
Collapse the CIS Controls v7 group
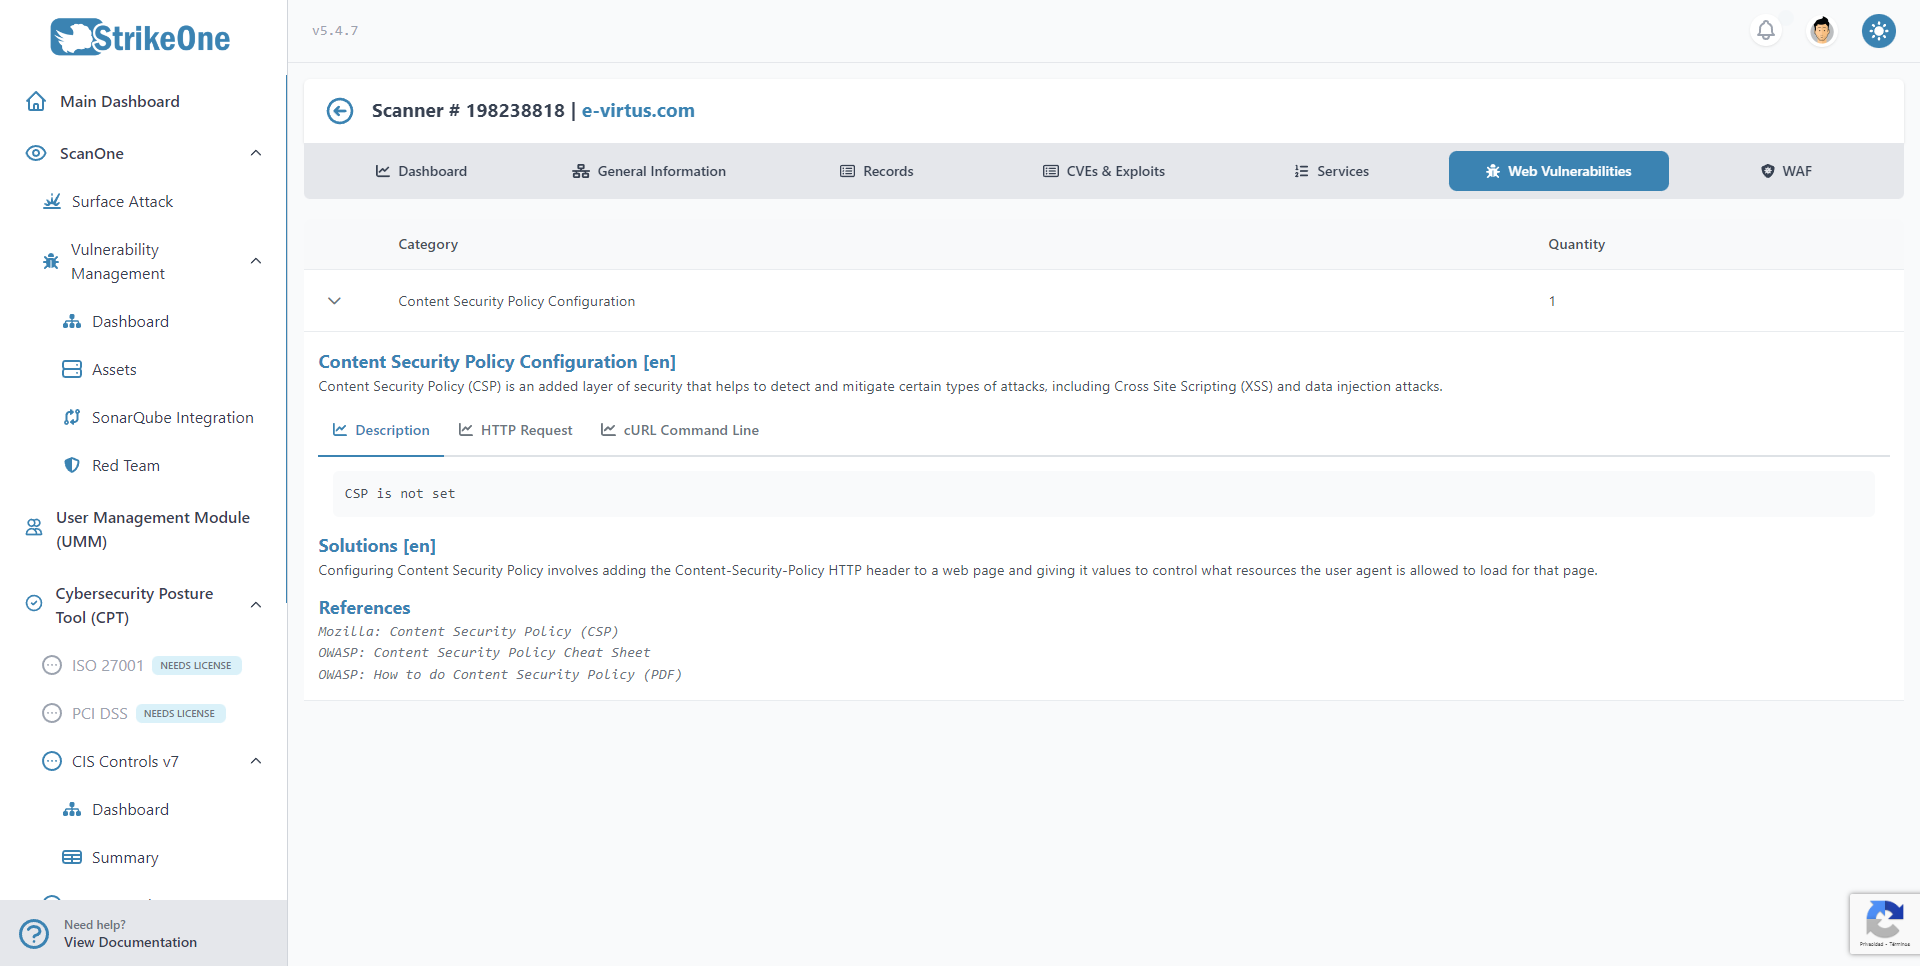click(256, 762)
